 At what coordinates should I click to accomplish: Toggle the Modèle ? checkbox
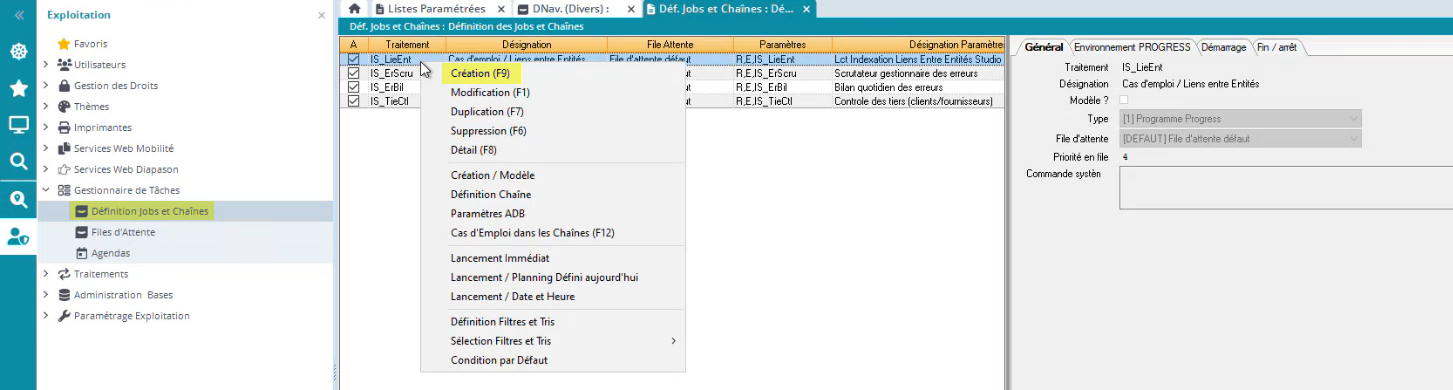pyautogui.click(x=1124, y=101)
